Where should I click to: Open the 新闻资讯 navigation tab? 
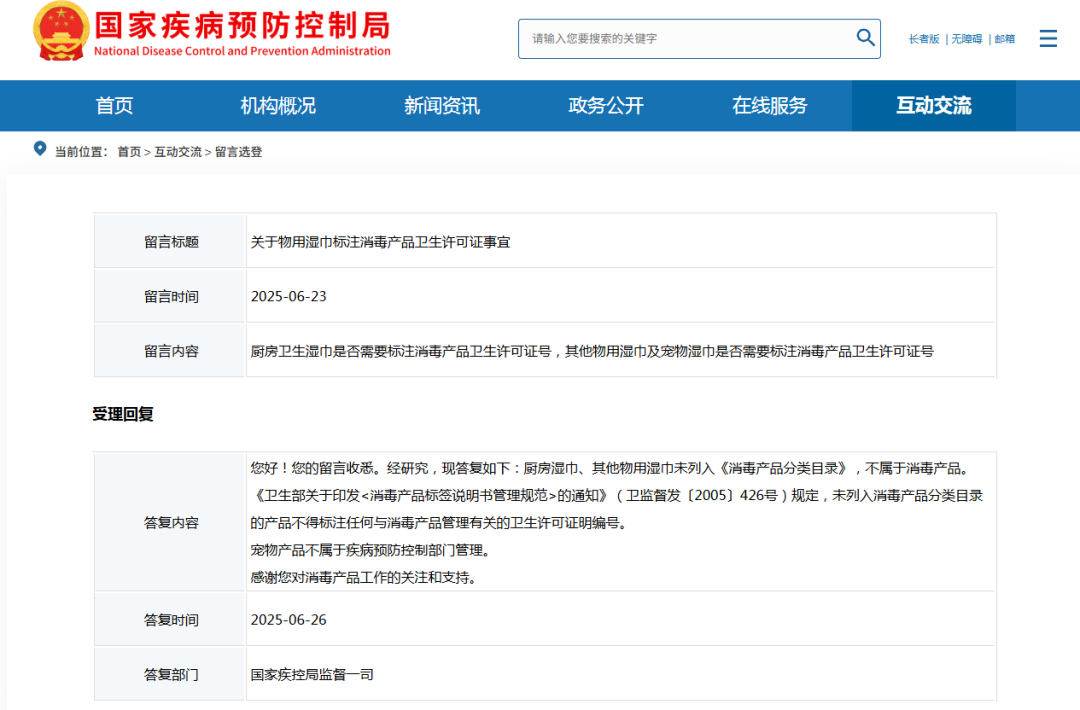click(442, 106)
